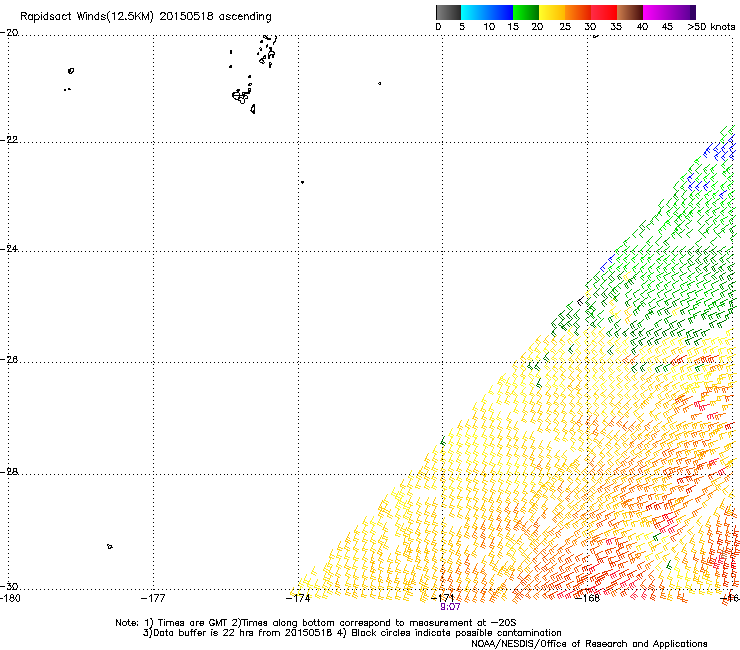Click the '-174' longitude axis label

pyautogui.click(x=298, y=599)
